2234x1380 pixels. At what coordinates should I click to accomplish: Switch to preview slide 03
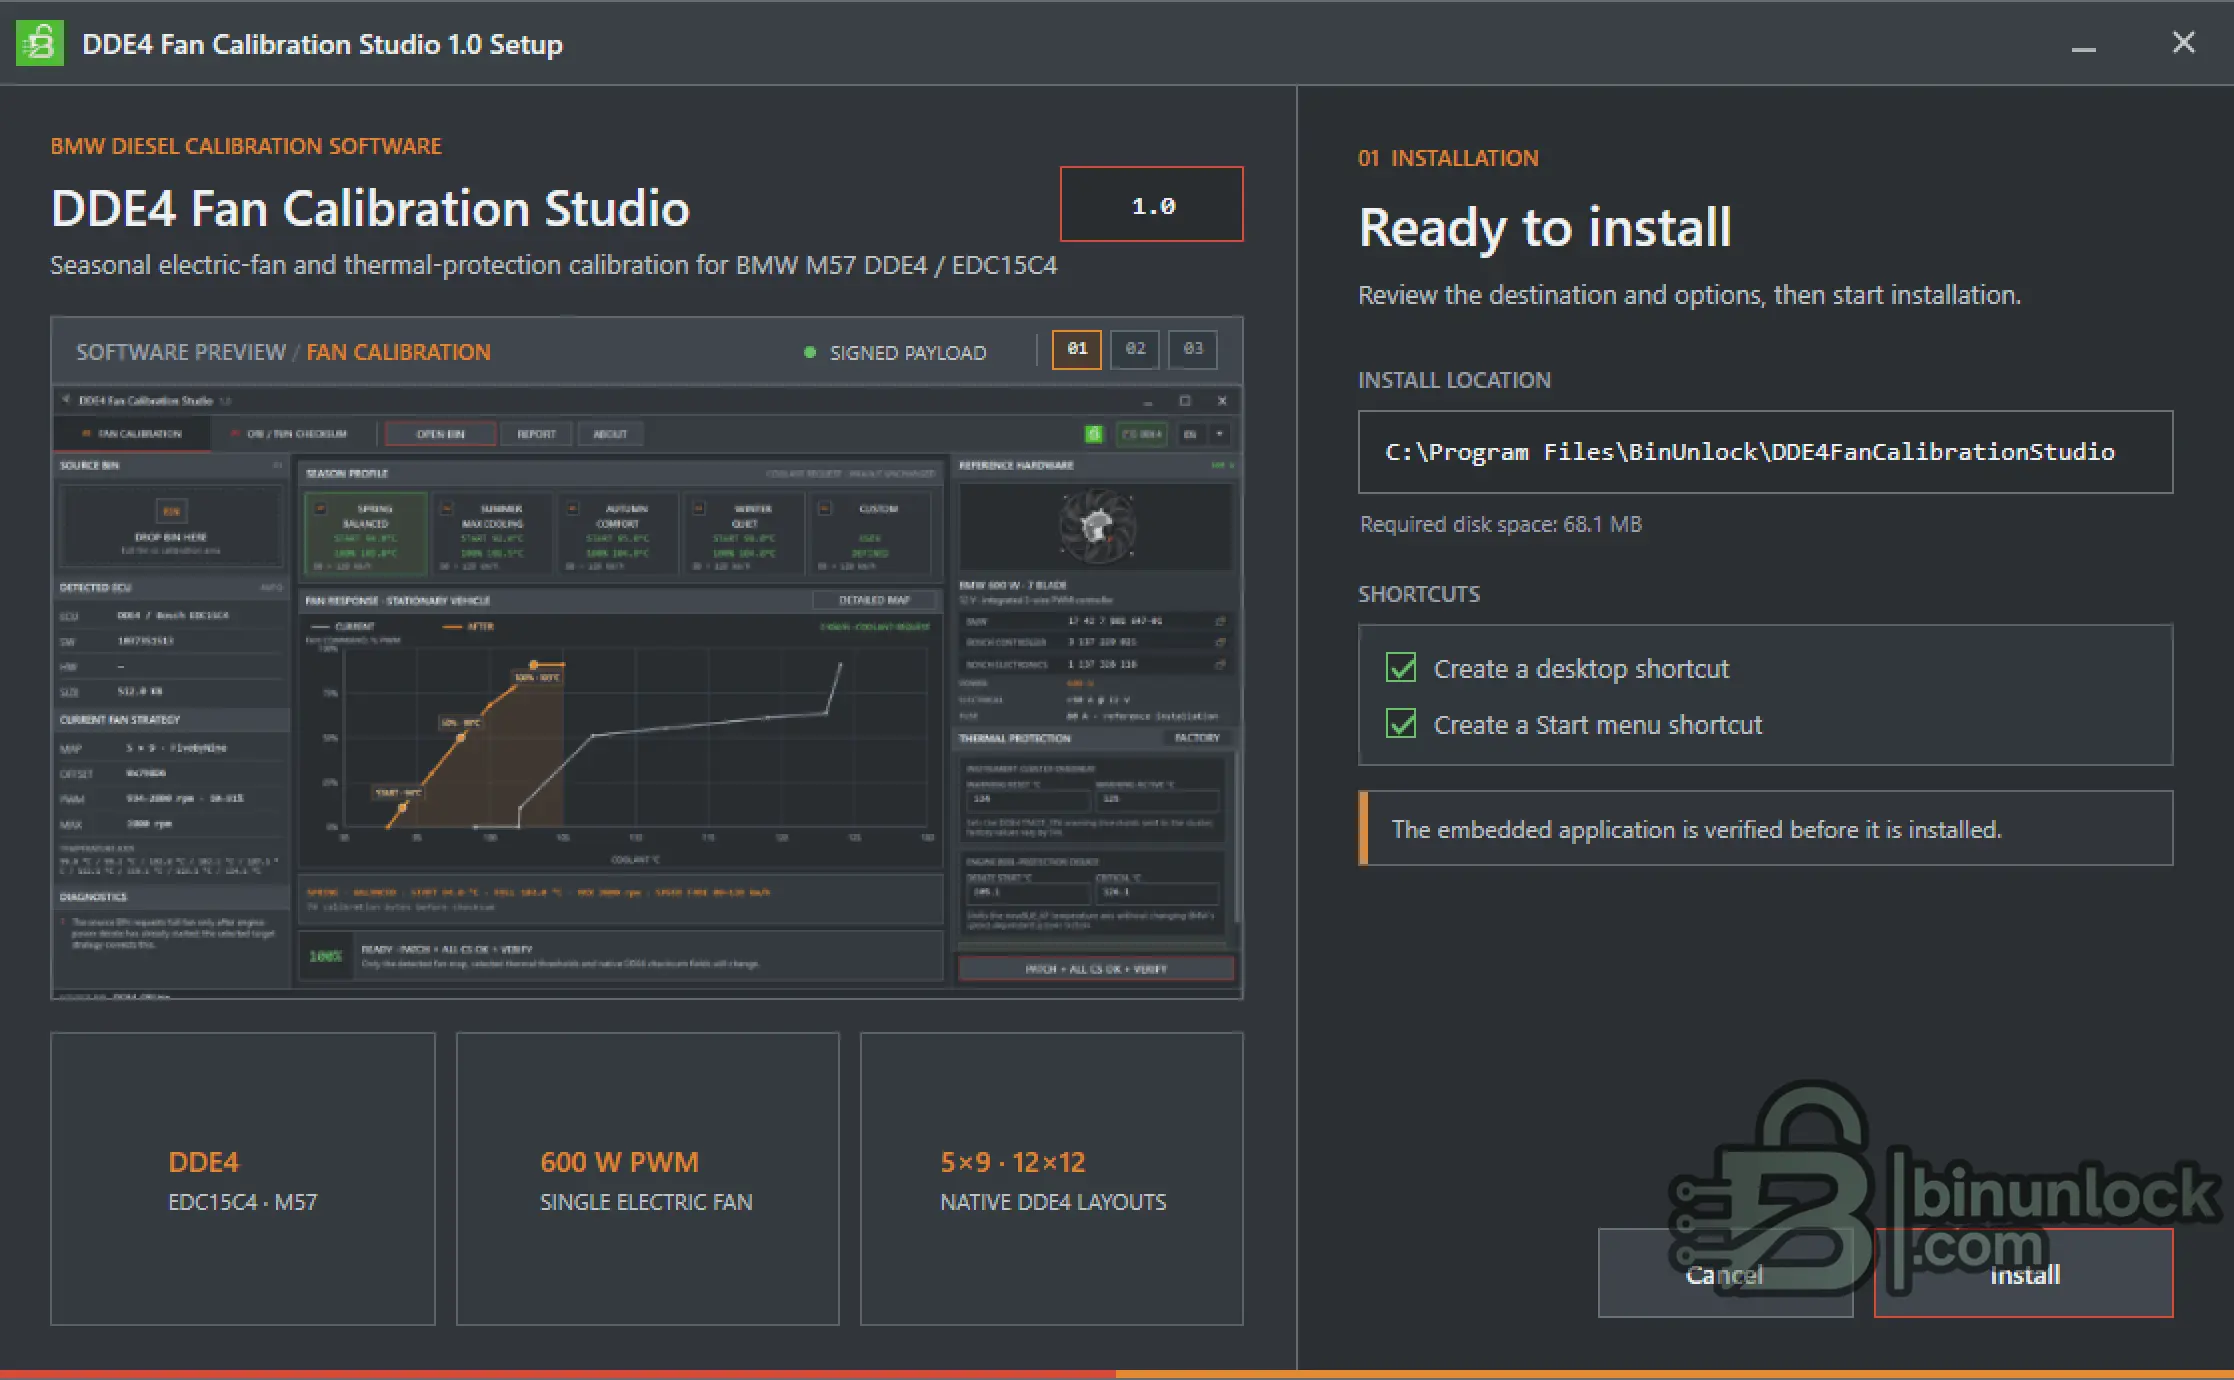pos(1193,349)
